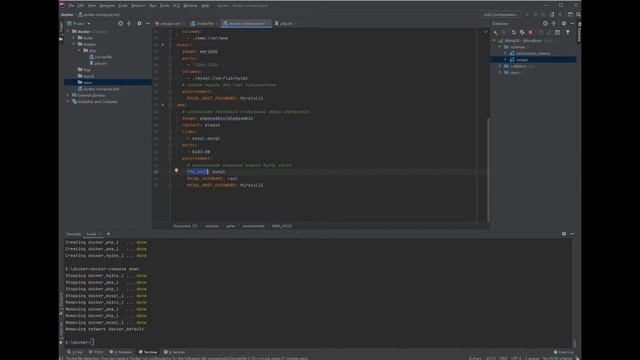Click the locate-file target icon in Project panel
This screenshot has width=640, height=360.
[120, 23]
